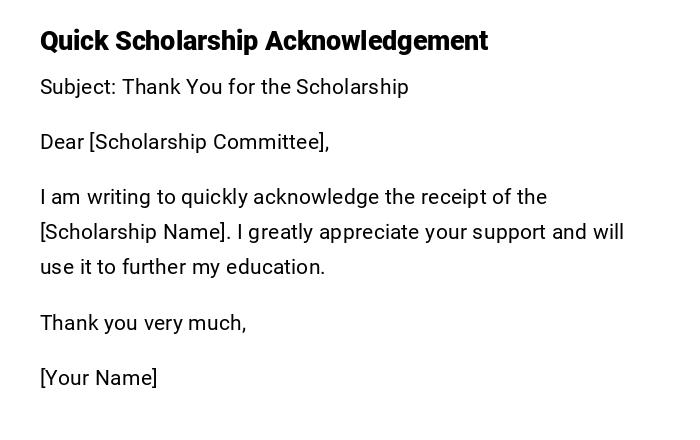This screenshot has width=700, height=440.
Task: Select the [Scholarship Committee] placeholder
Action: tap(209, 142)
